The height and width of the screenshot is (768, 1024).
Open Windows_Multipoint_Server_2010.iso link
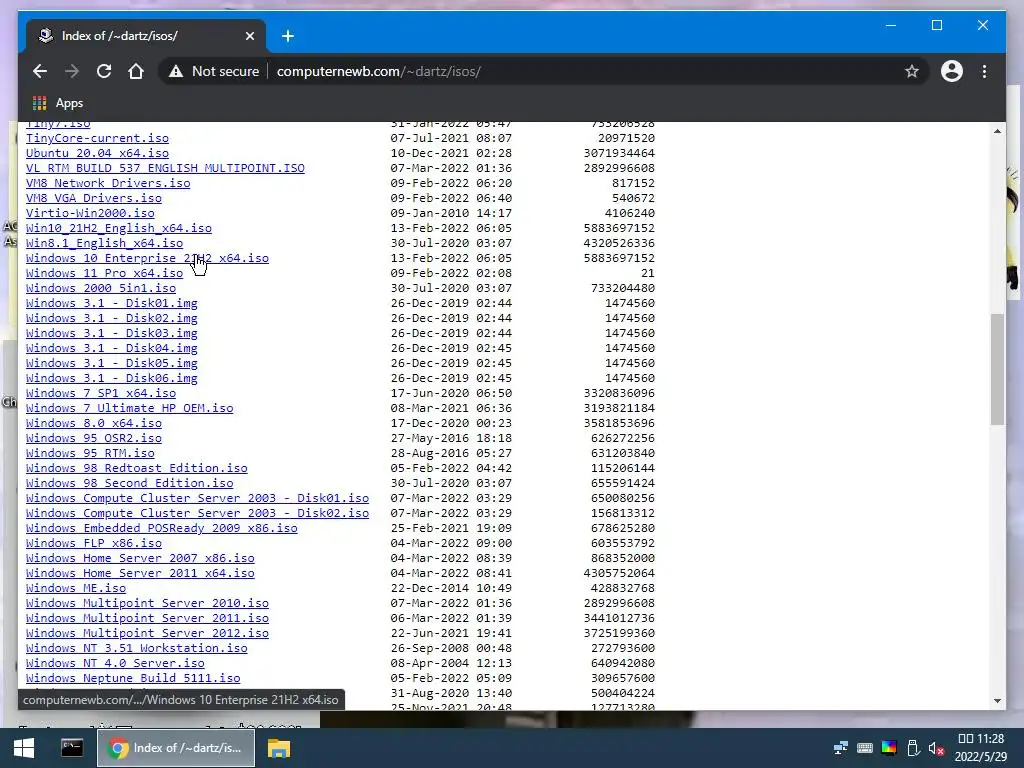147,604
